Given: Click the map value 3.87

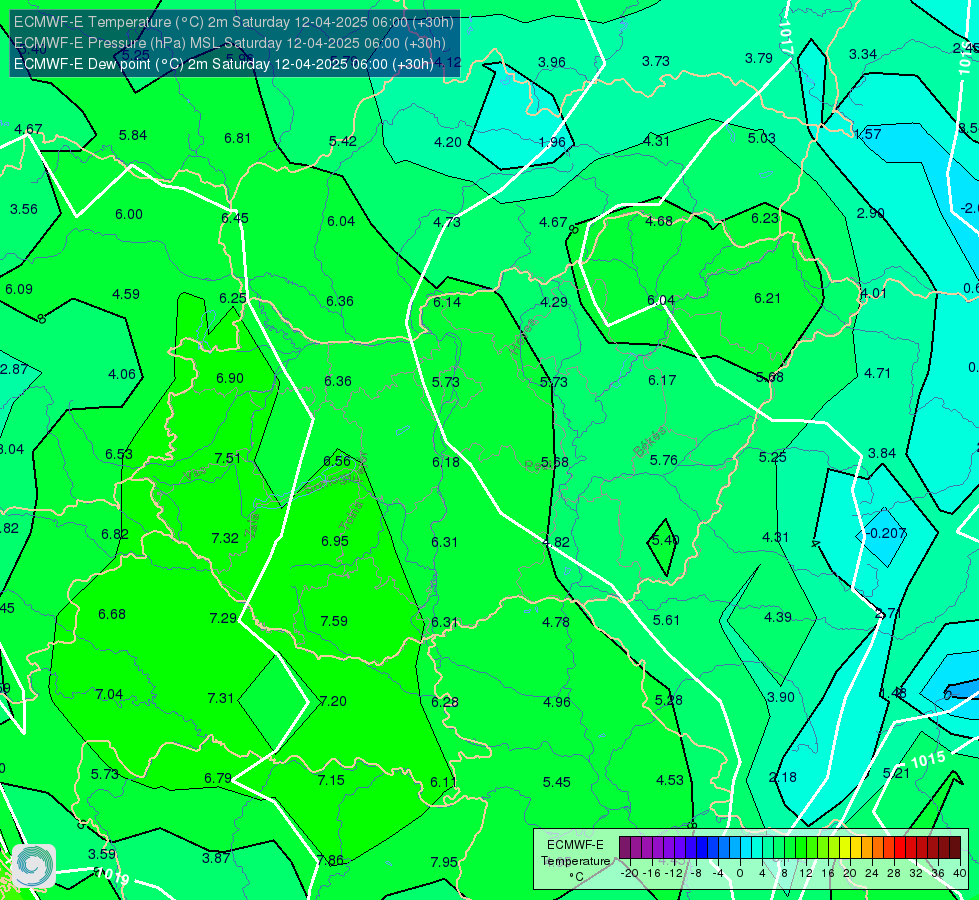Looking at the screenshot, I should 216,858.
